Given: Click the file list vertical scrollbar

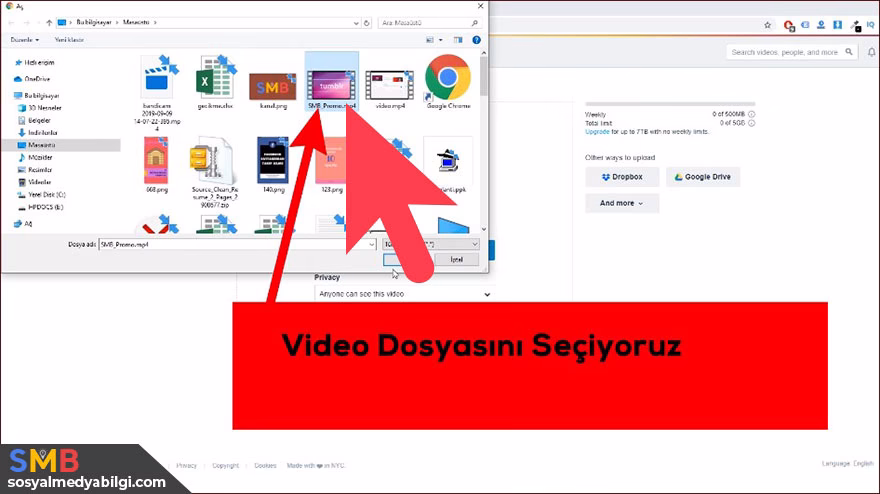Looking at the screenshot, I should pyautogui.click(x=483, y=141).
